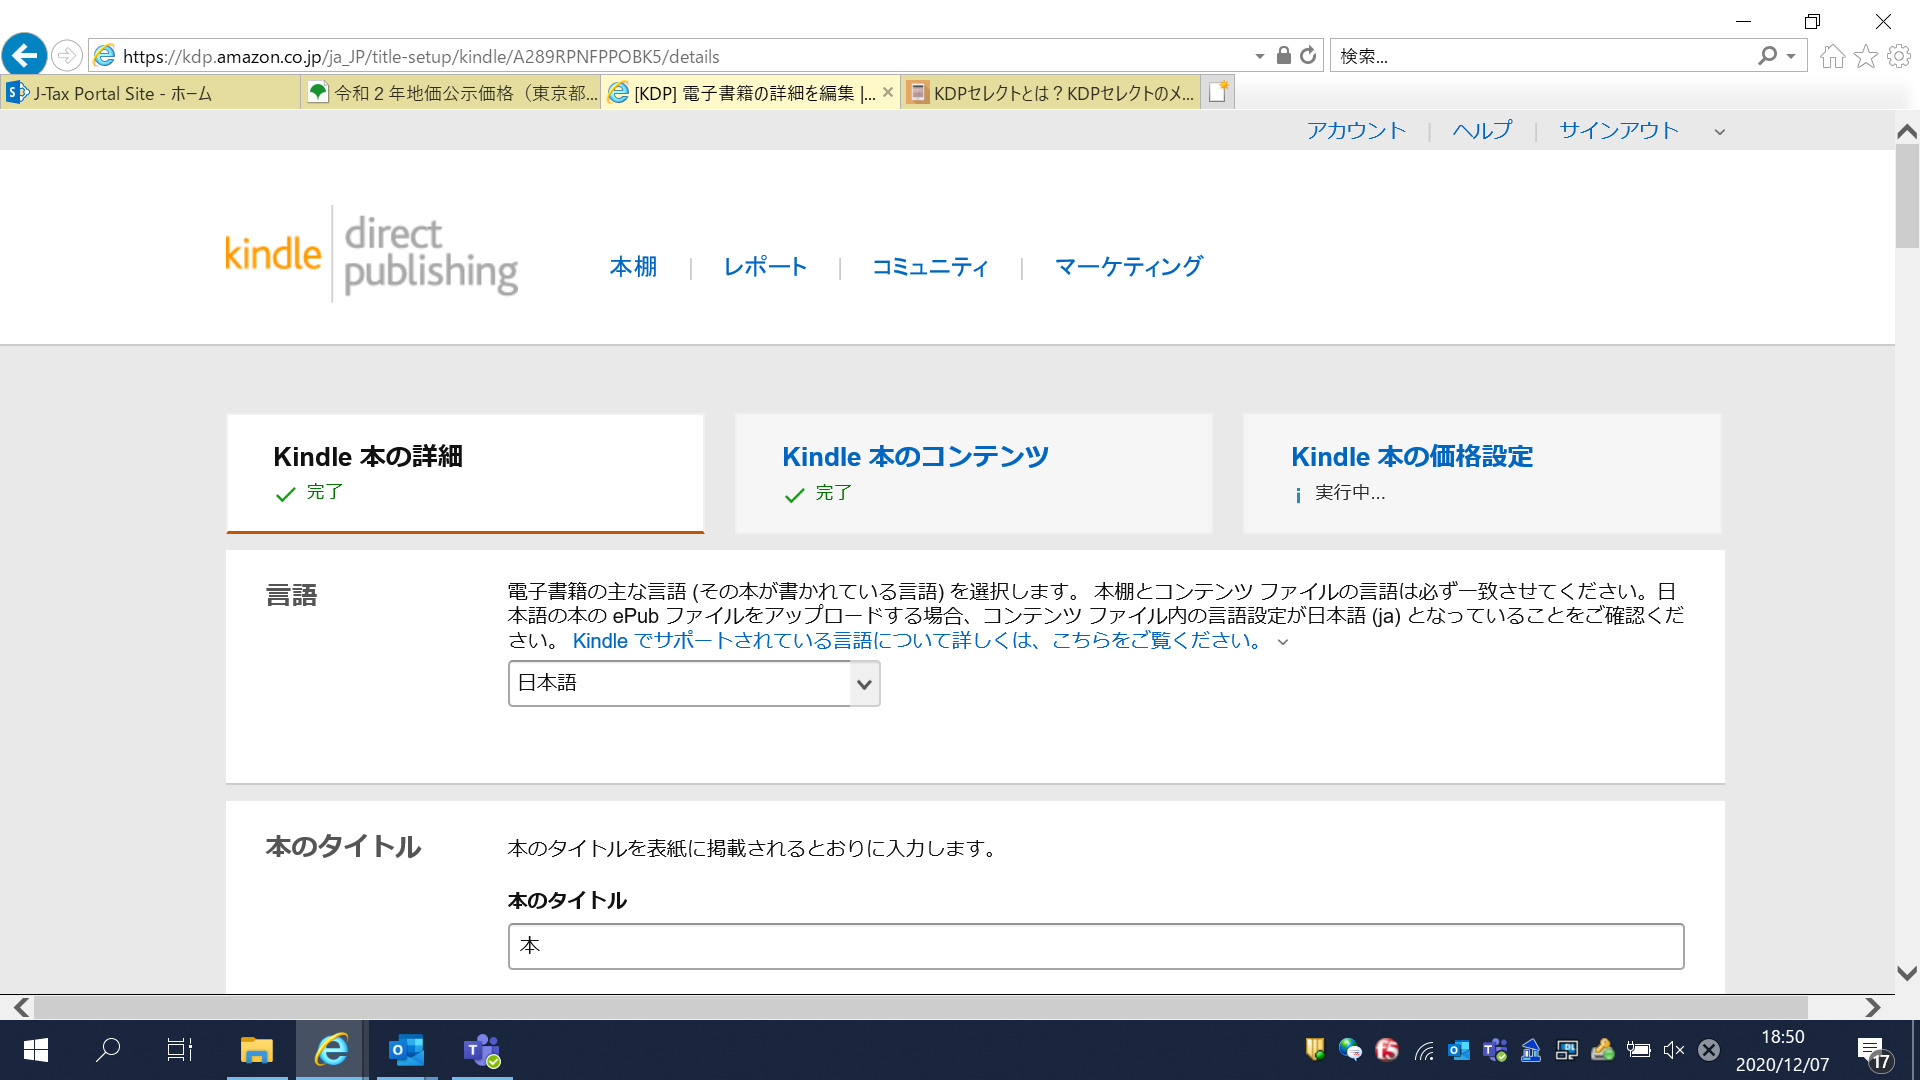Open search provider dropdown arrow
This screenshot has width=1920, height=1080.
[1791, 57]
